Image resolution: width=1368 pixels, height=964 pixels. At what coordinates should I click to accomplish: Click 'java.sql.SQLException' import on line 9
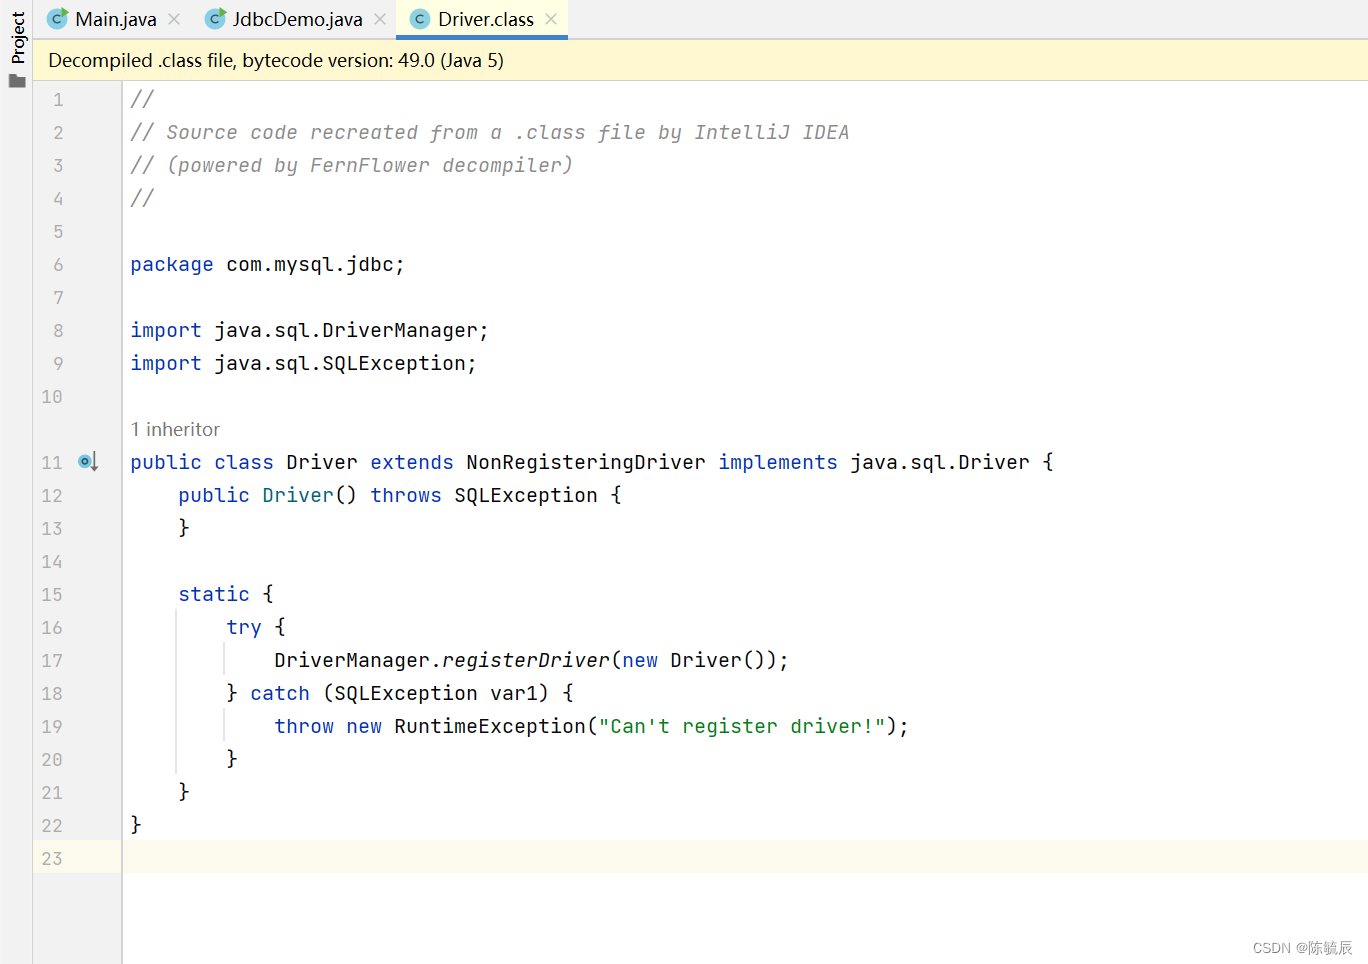339,364
